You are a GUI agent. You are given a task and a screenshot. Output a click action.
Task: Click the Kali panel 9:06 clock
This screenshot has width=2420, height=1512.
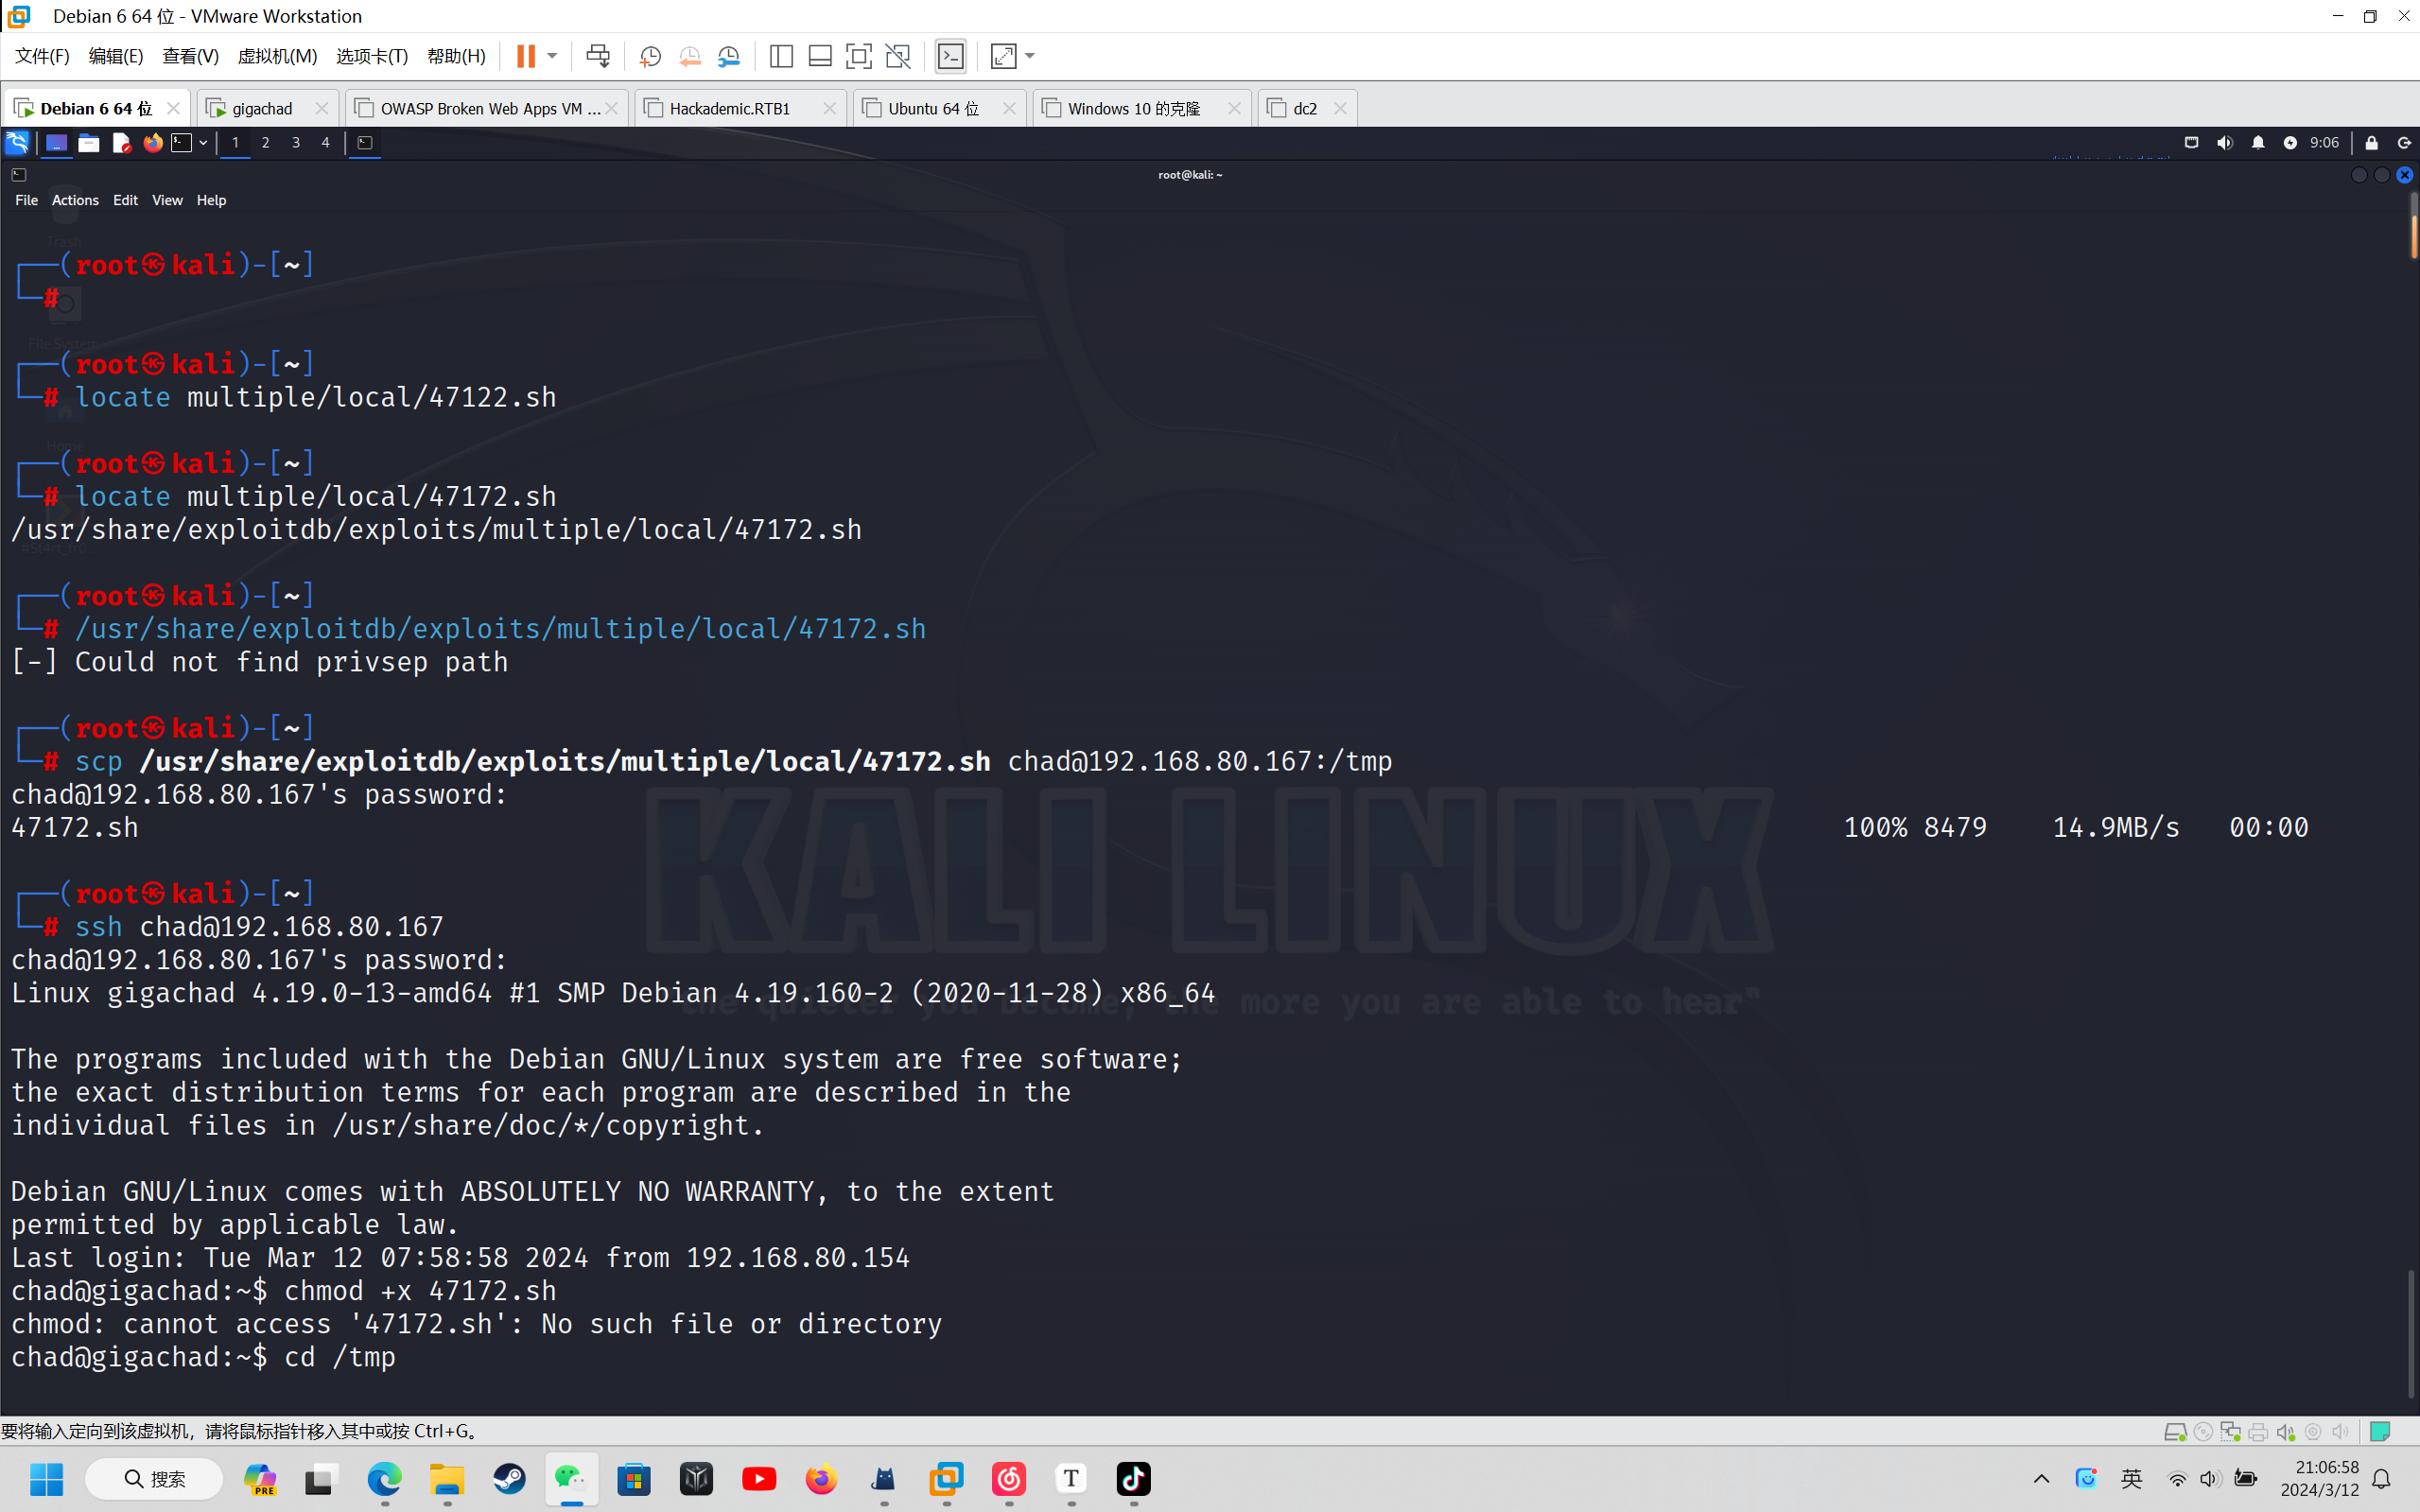pyautogui.click(x=2324, y=143)
